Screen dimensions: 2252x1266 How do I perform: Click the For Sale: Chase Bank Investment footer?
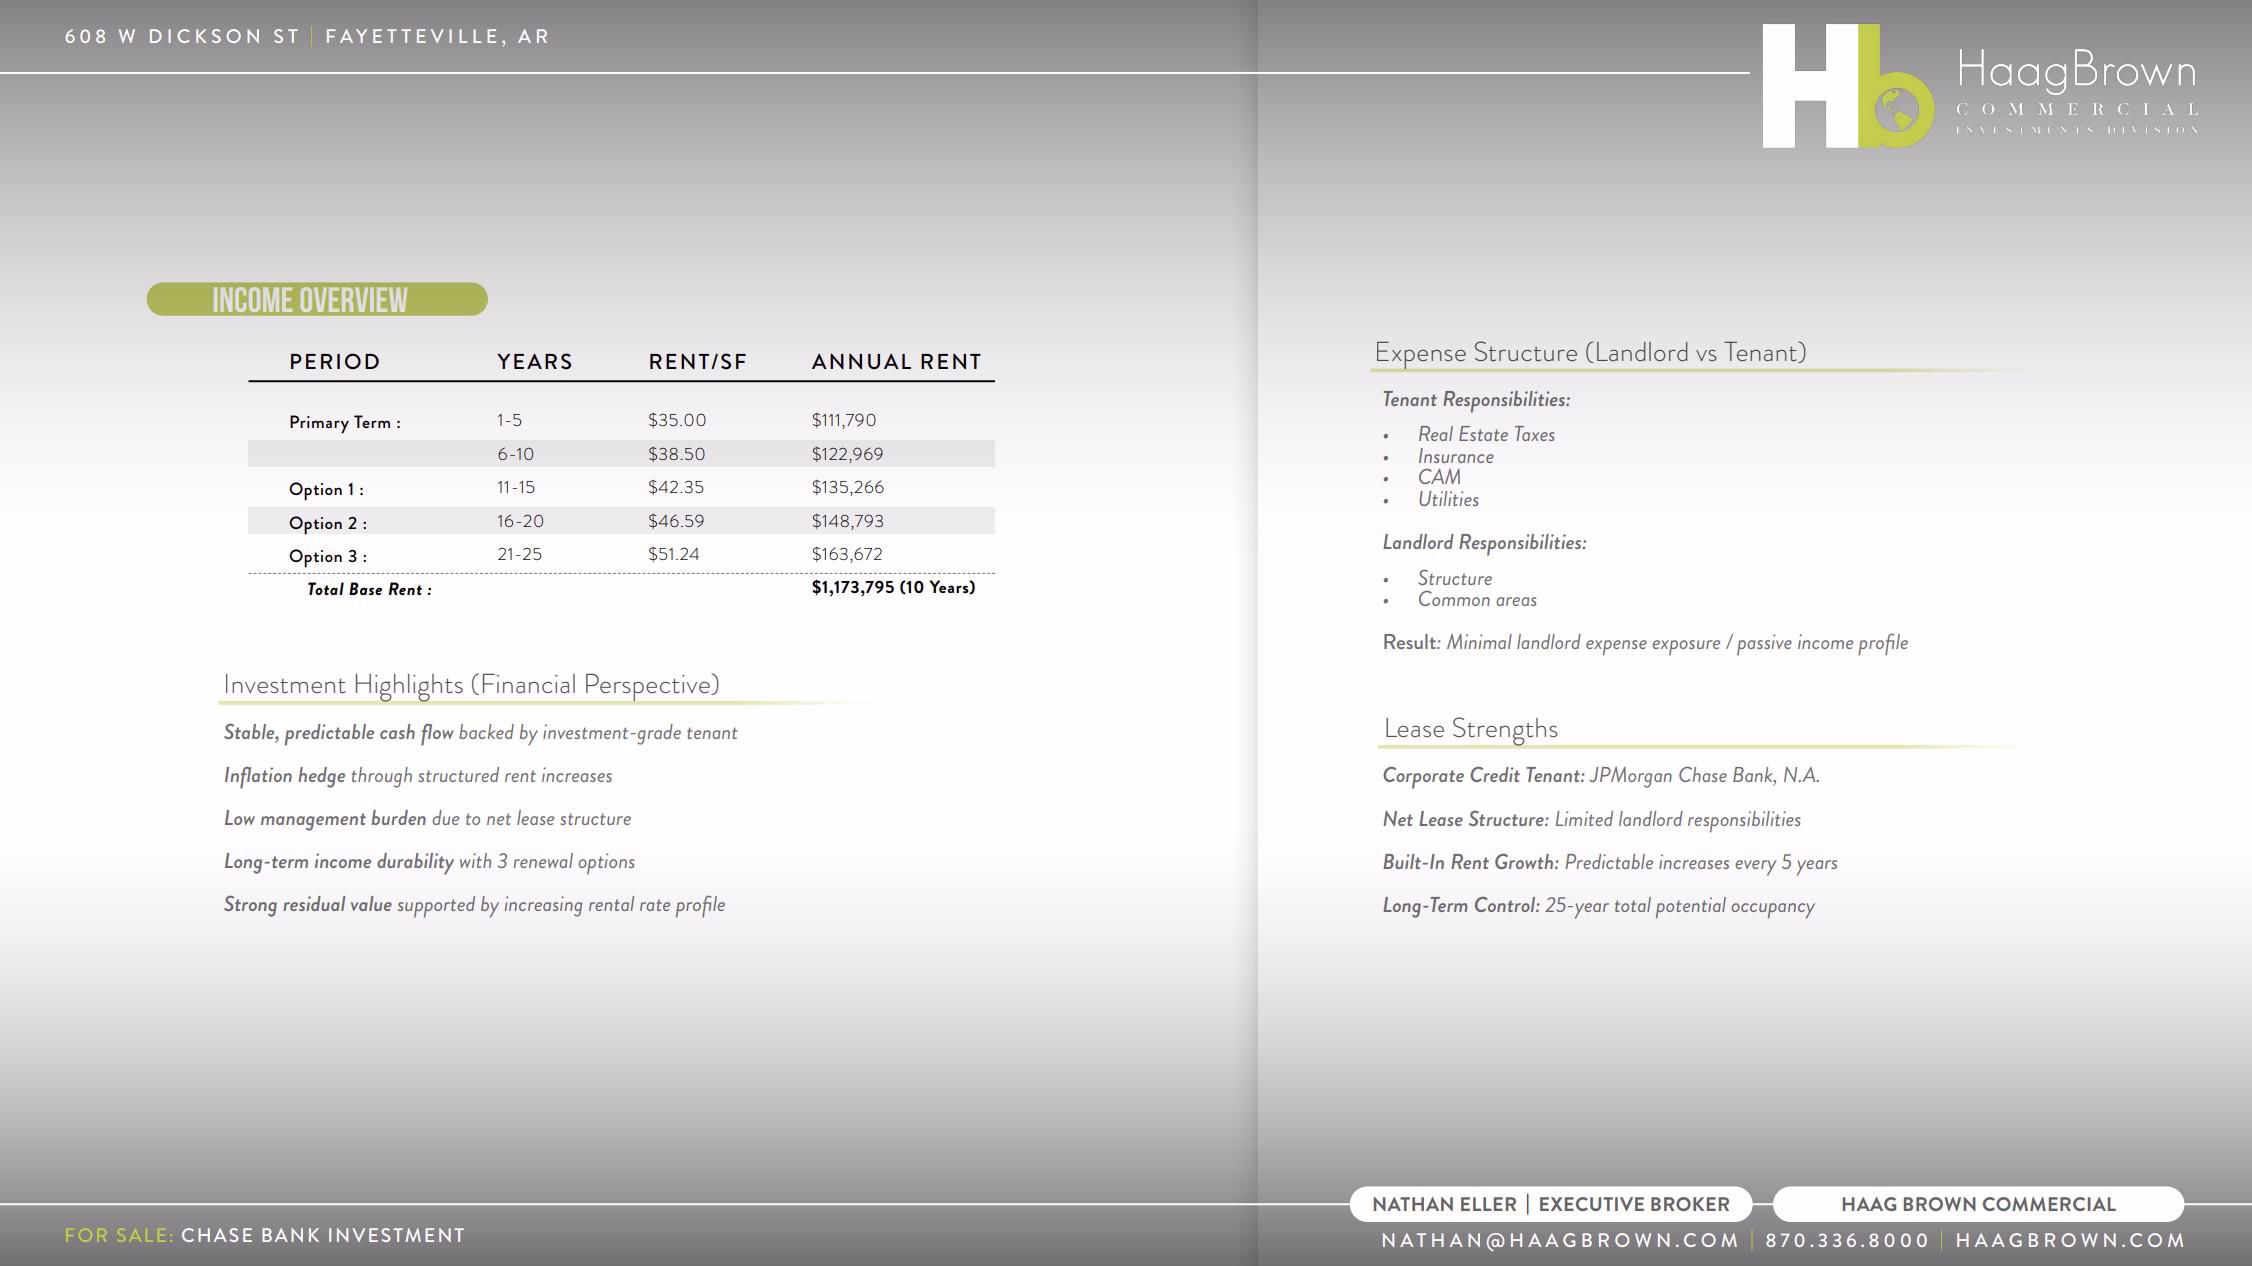point(265,1235)
